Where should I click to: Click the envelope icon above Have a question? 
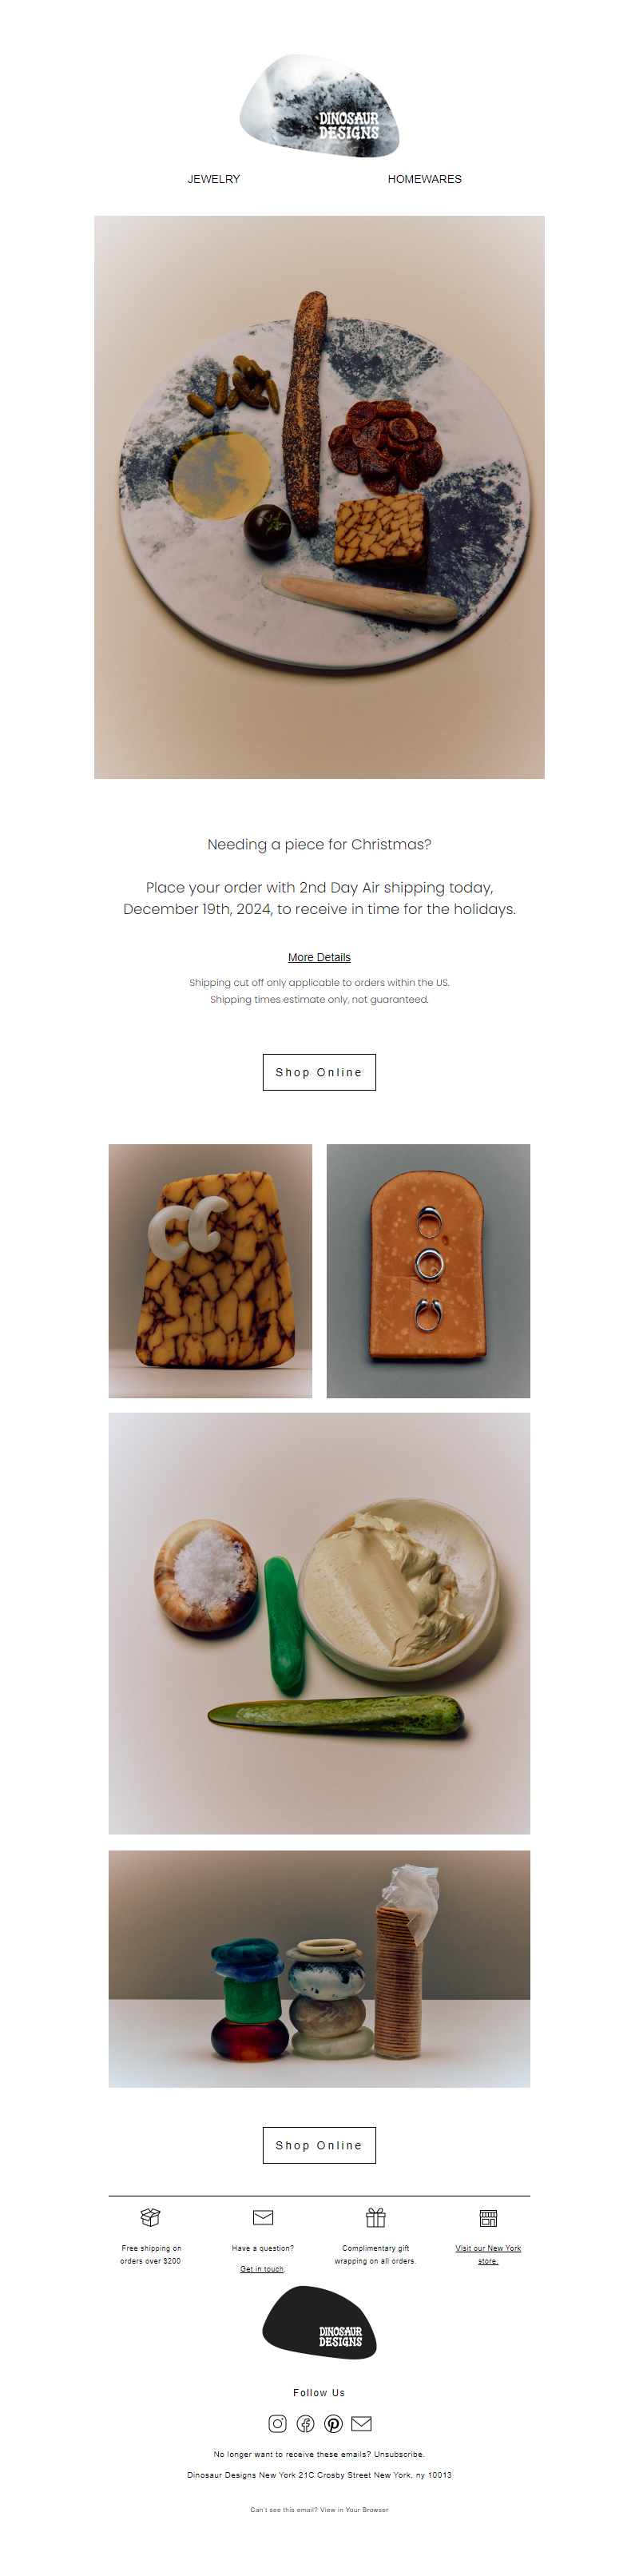(x=263, y=2217)
